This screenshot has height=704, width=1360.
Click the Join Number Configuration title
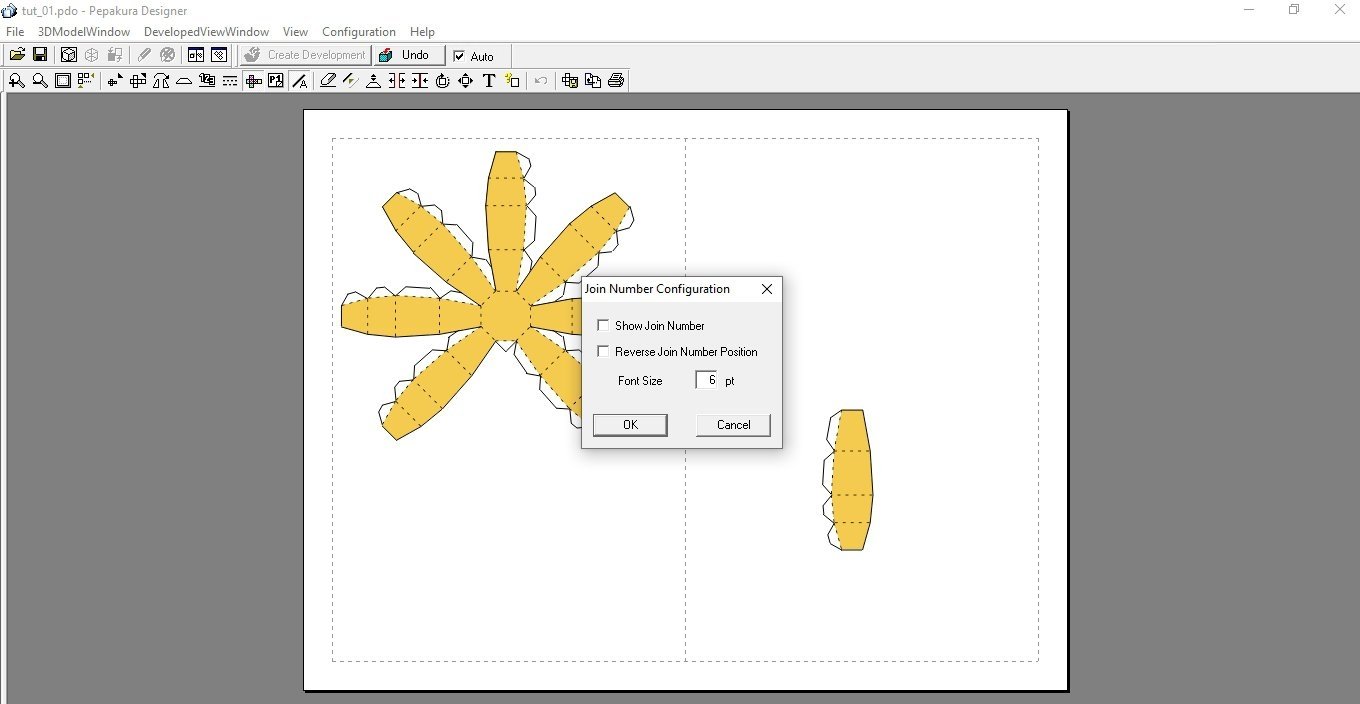pyautogui.click(x=657, y=289)
